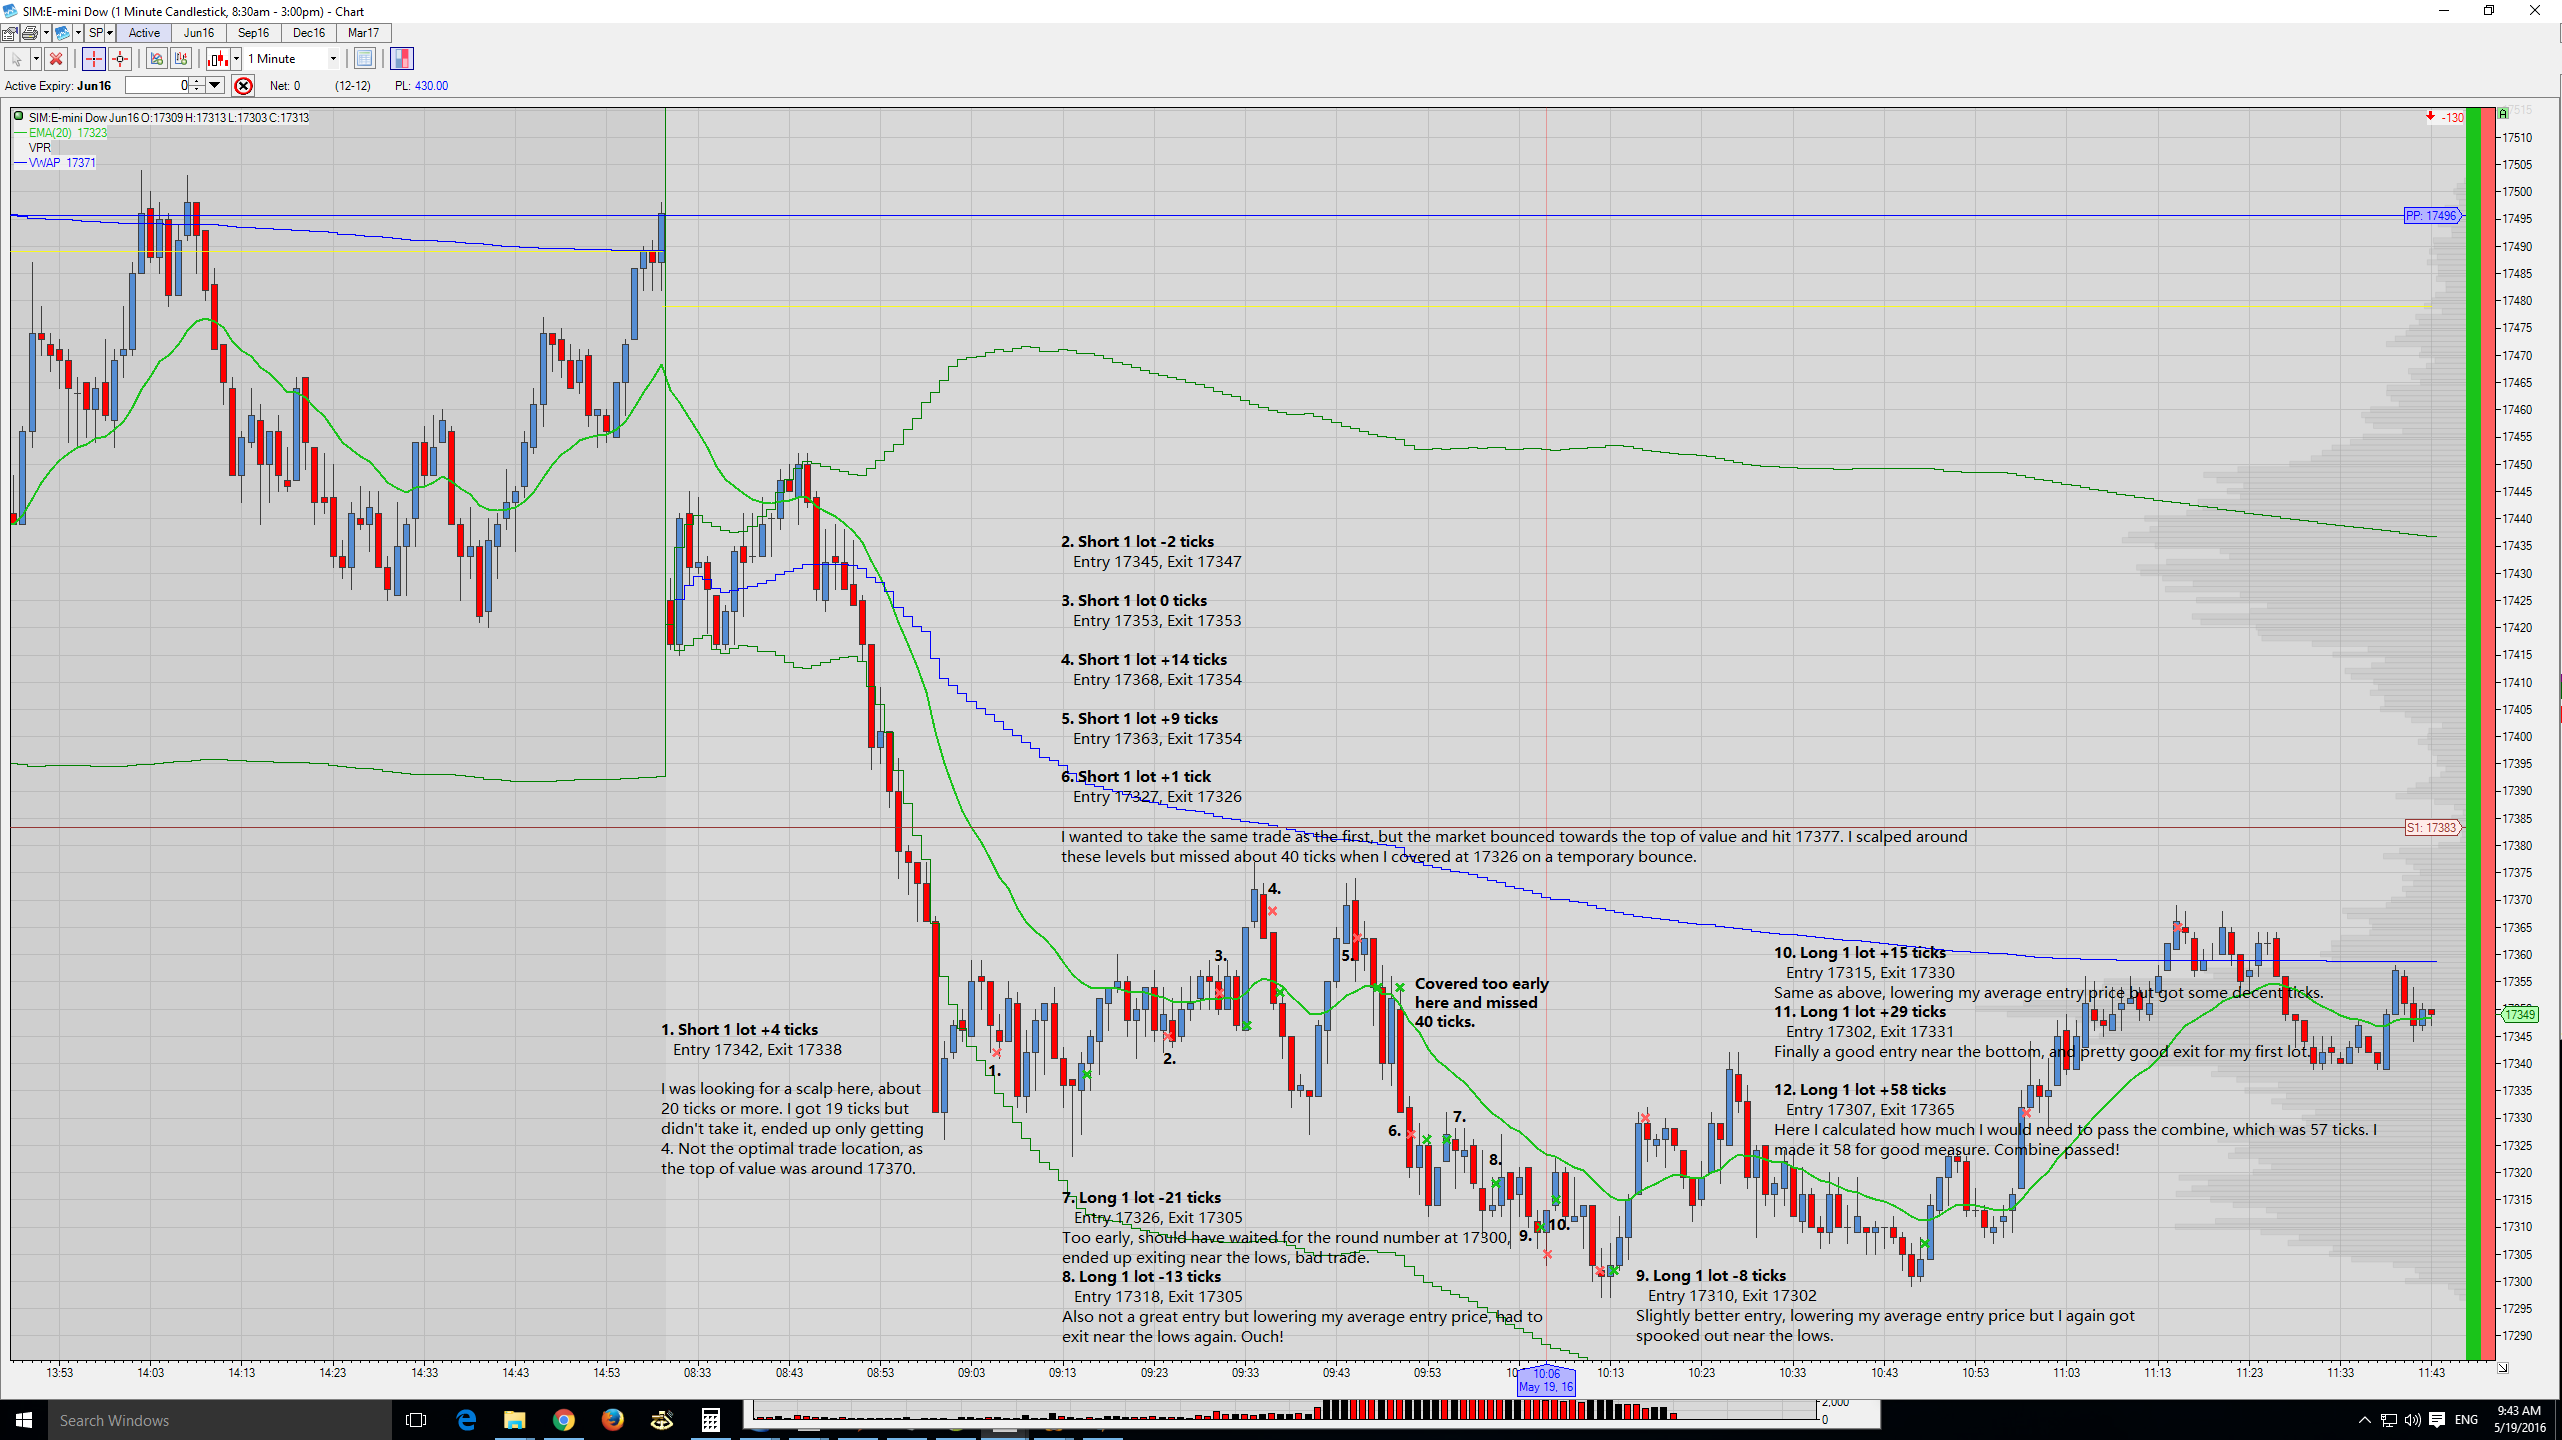
Task: Show hidden system tray icons
Action: click(x=2364, y=1420)
